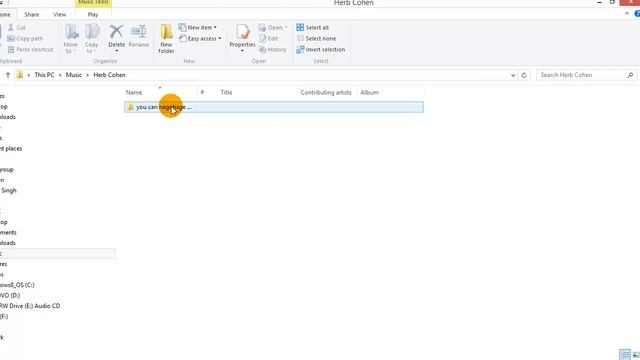This screenshot has width=640, height=360.
Task: Click the (F:) drive in the sidebar
Action: [4, 316]
